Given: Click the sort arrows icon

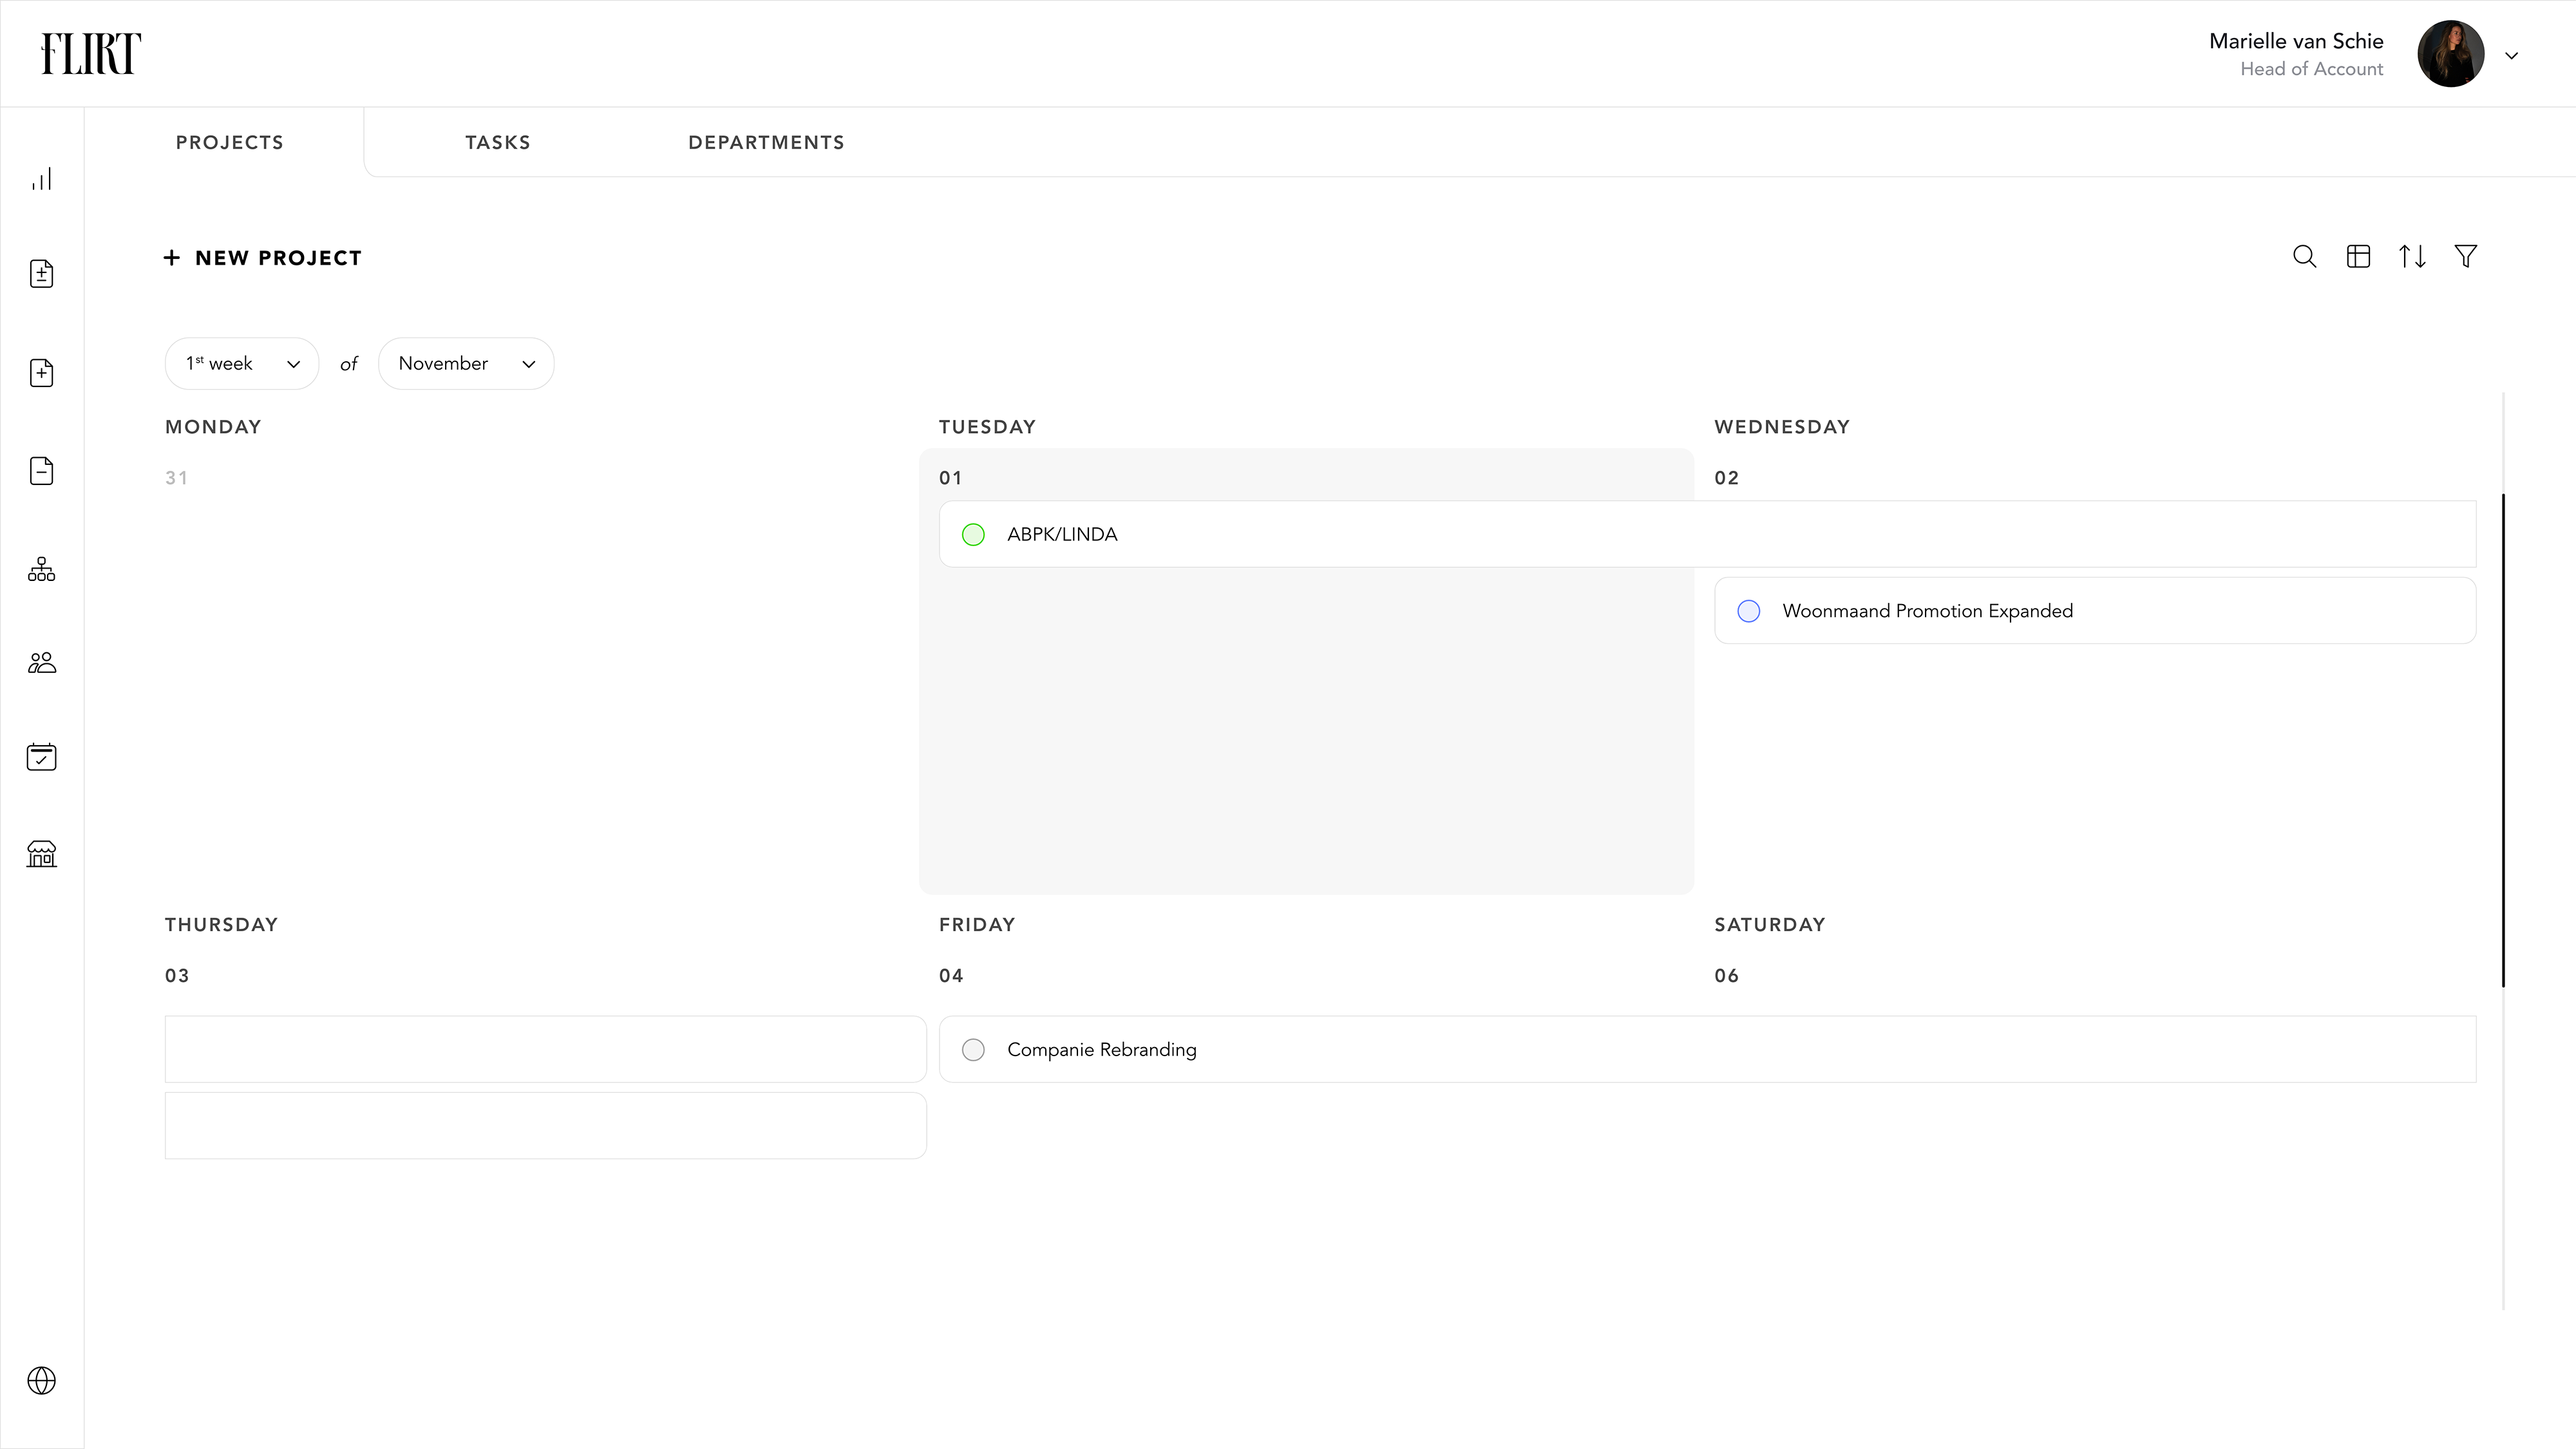Looking at the screenshot, I should click(2412, 257).
